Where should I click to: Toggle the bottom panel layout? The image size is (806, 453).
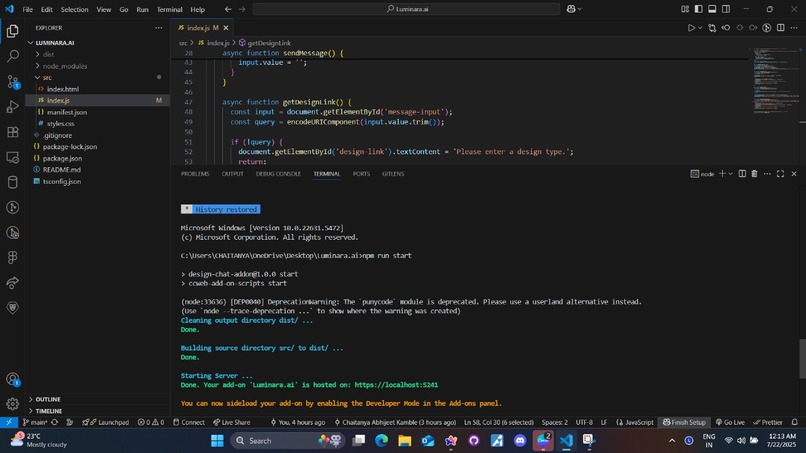[712, 9]
